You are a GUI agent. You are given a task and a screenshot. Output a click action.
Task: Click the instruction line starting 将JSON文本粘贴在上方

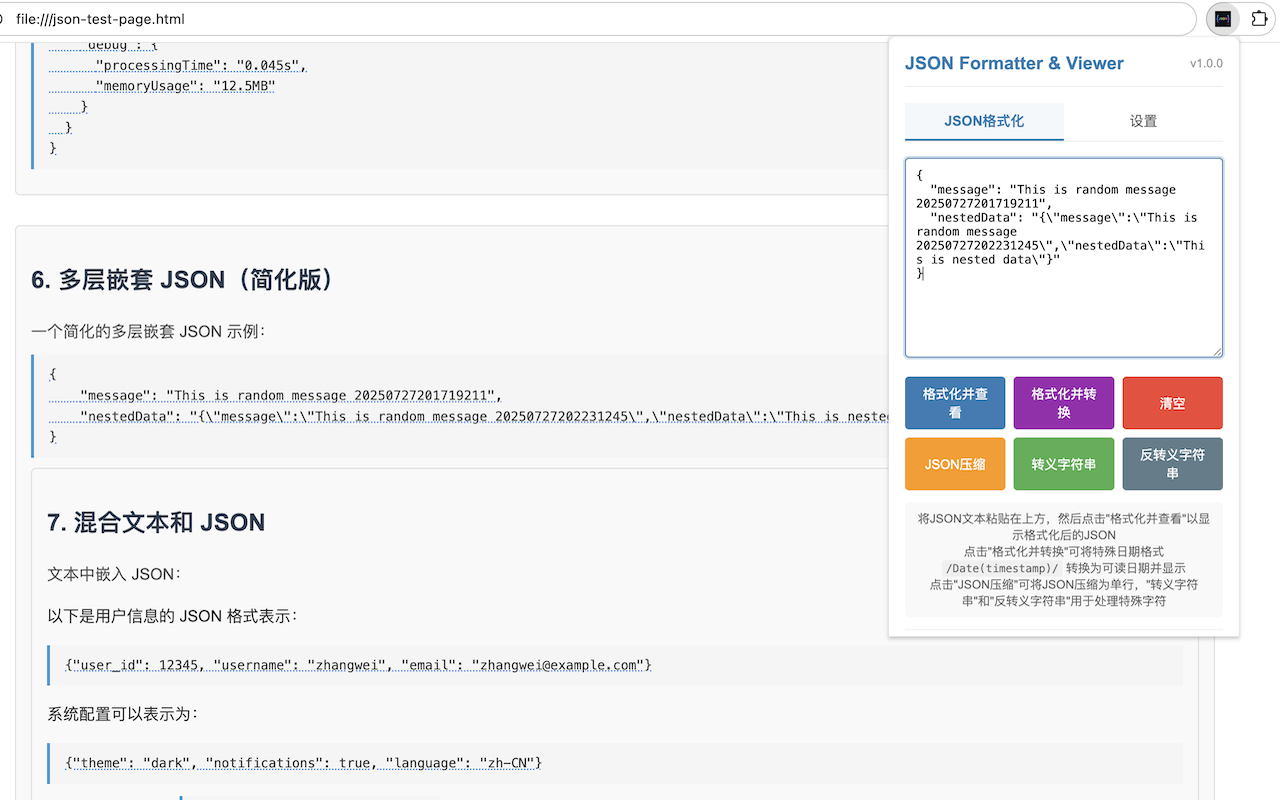pos(1064,527)
